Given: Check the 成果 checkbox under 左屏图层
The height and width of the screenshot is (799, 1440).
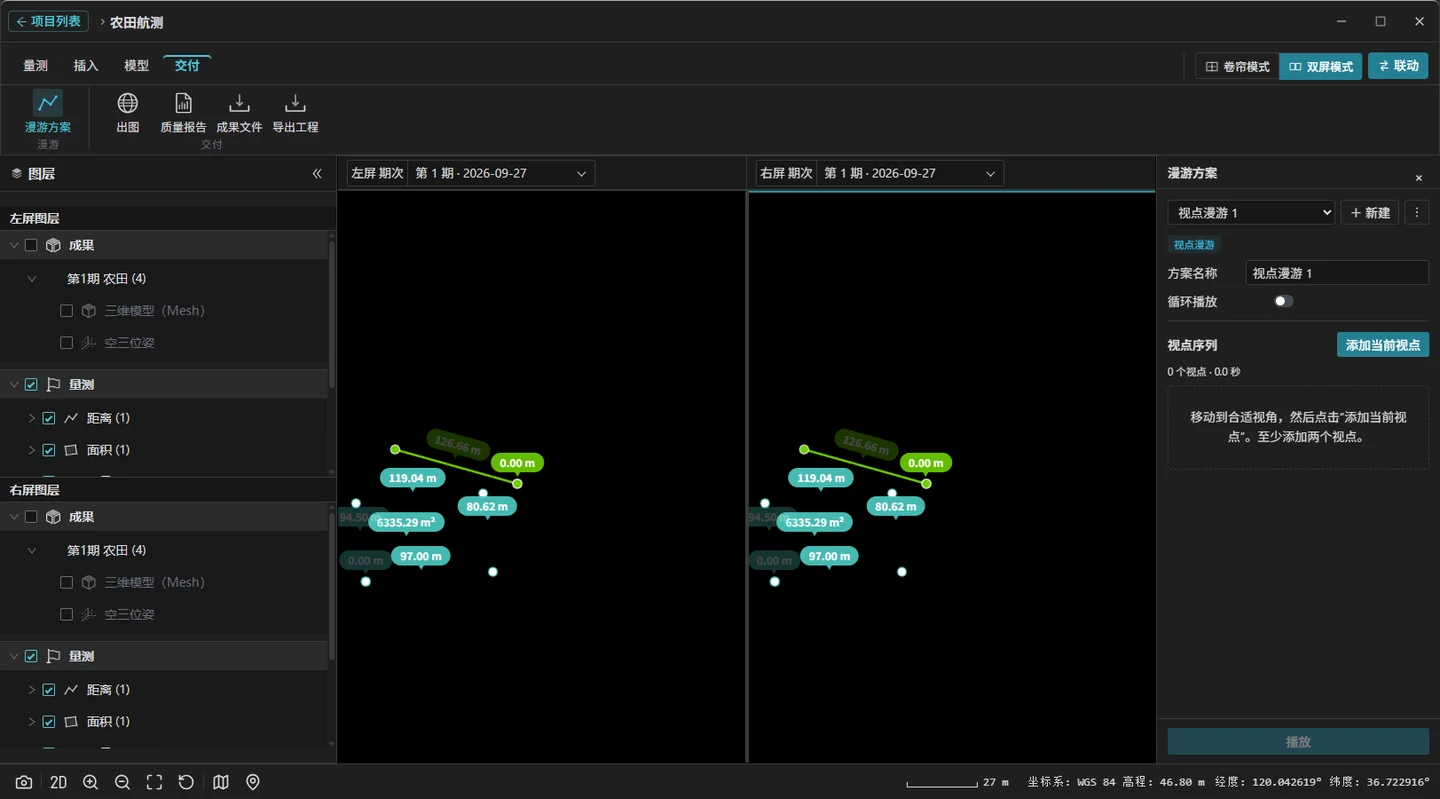Looking at the screenshot, I should tap(31, 245).
